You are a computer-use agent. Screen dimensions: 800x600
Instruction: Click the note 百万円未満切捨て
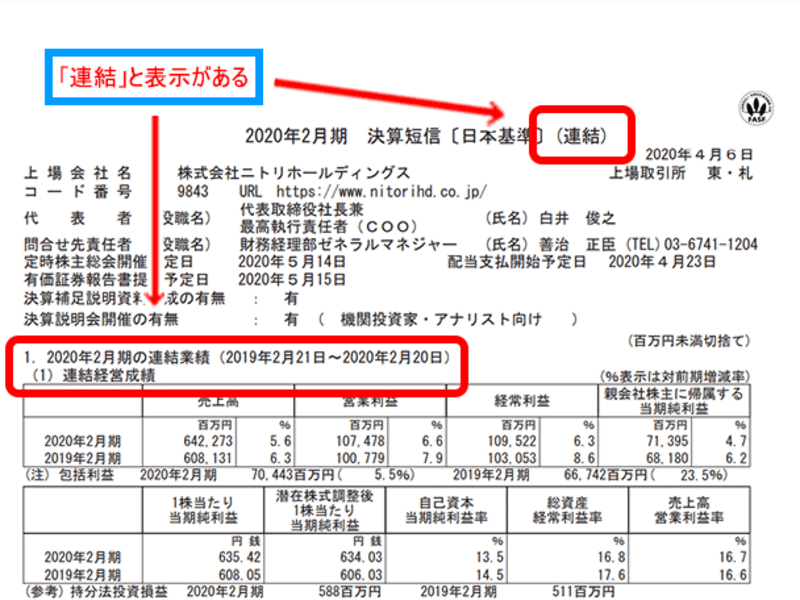point(689,341)
